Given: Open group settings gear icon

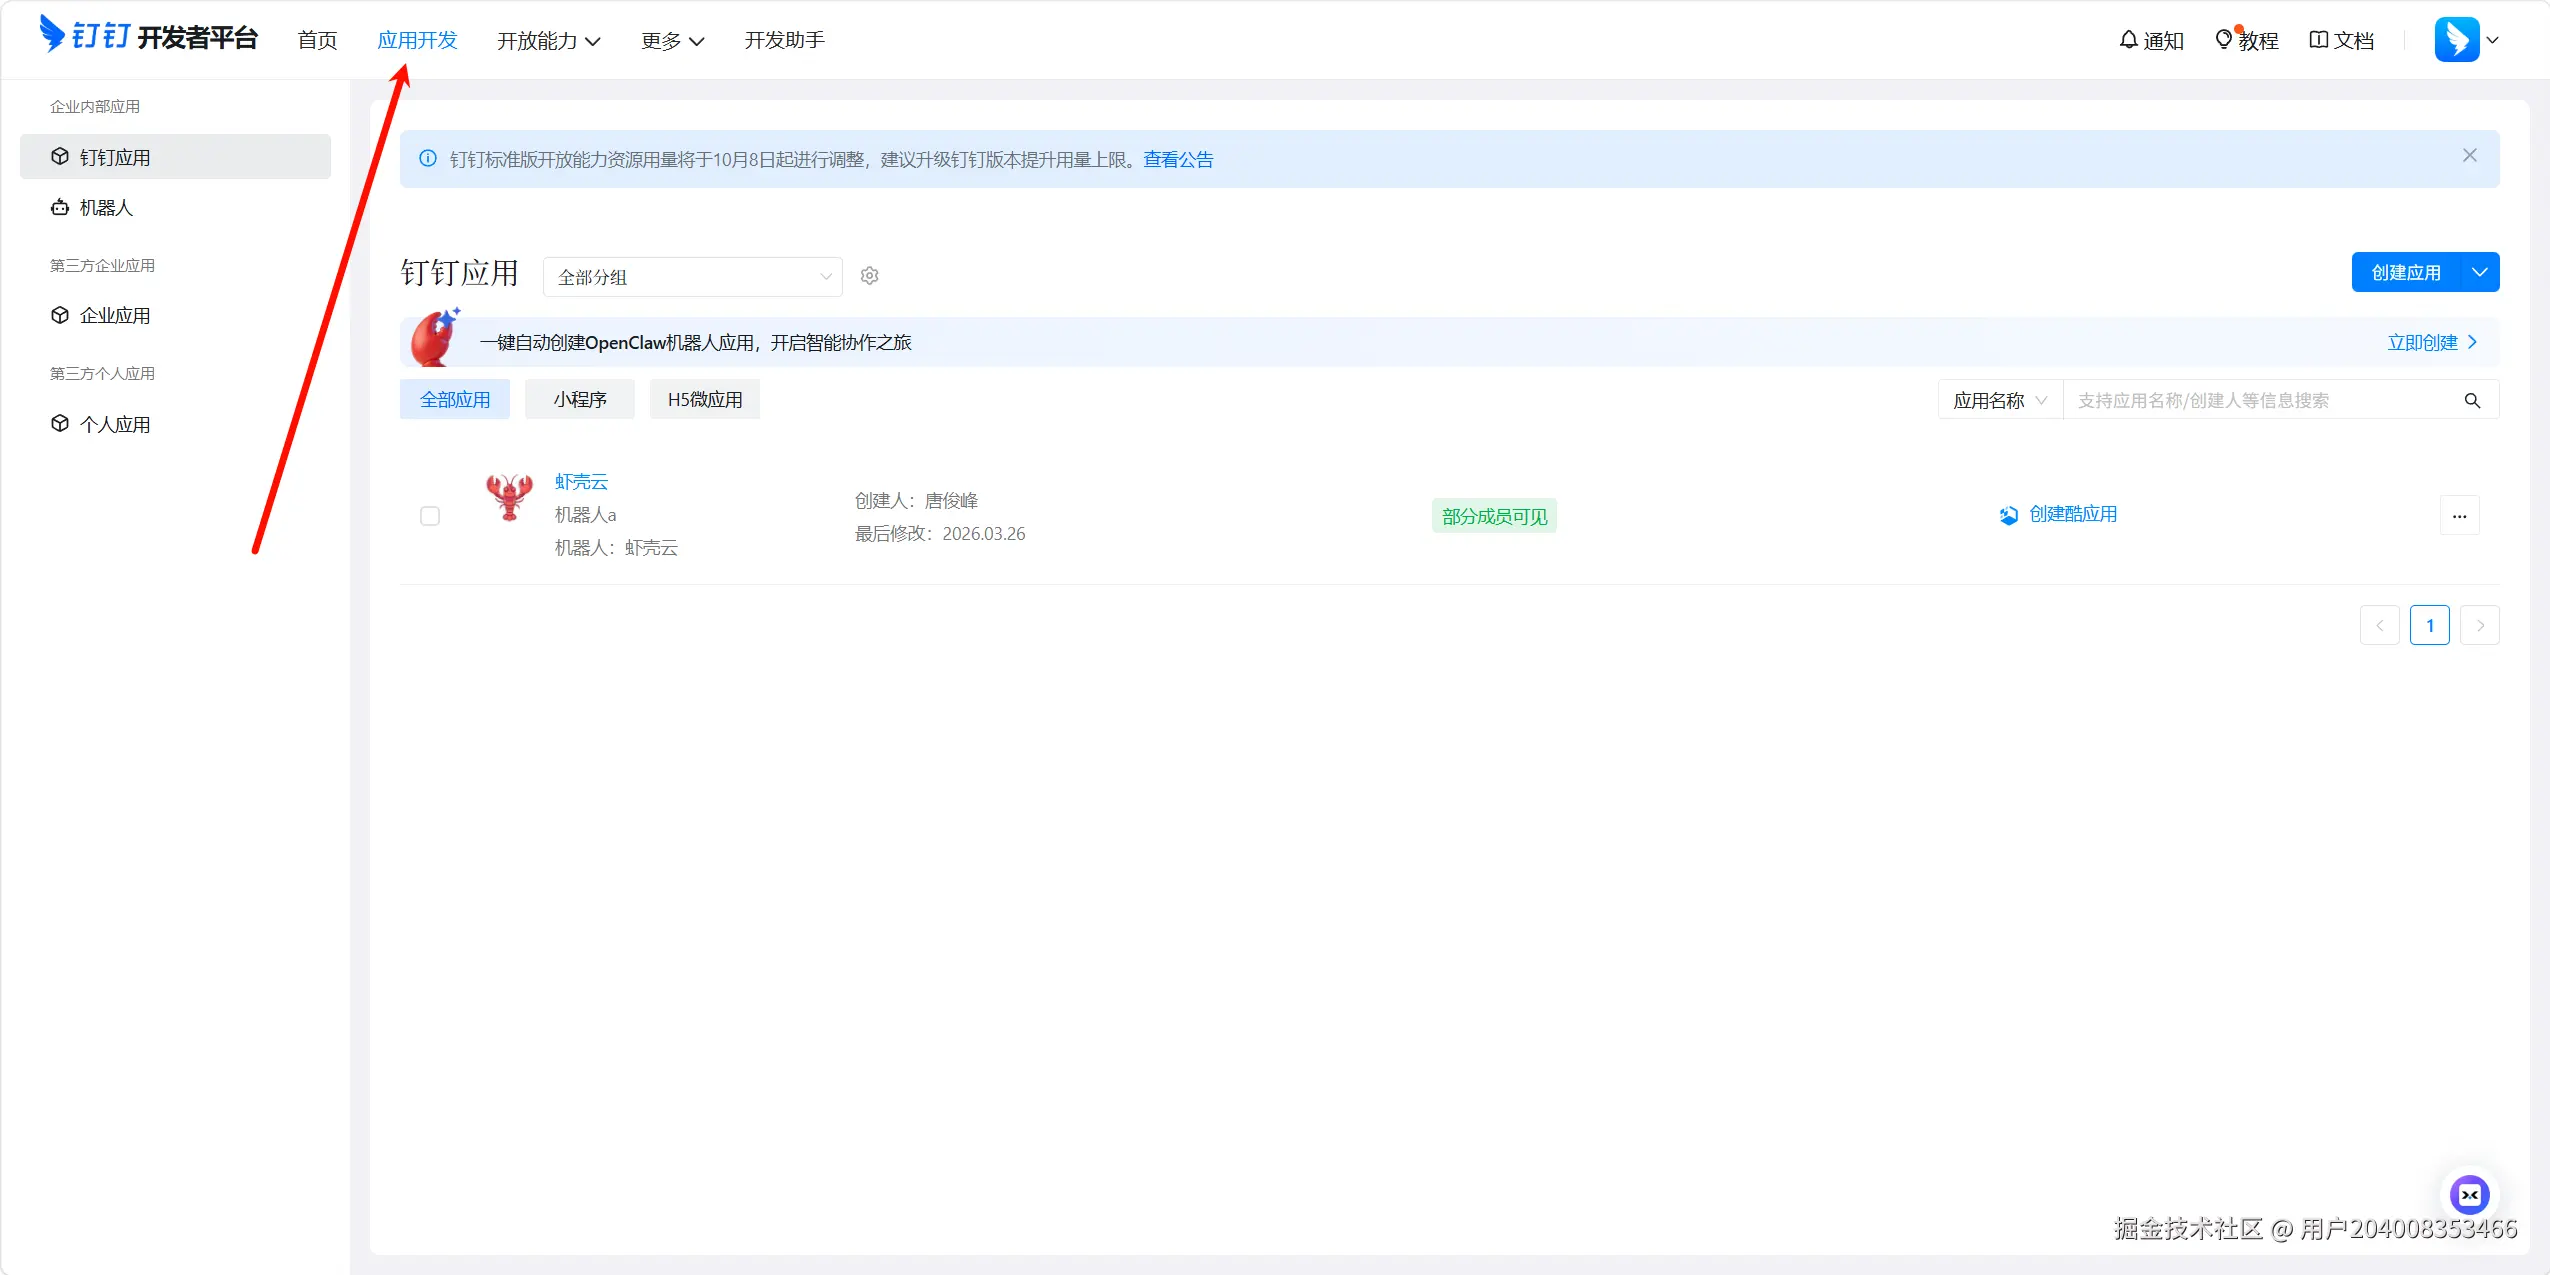Looking at the screenshot, I should click(870, 276).
